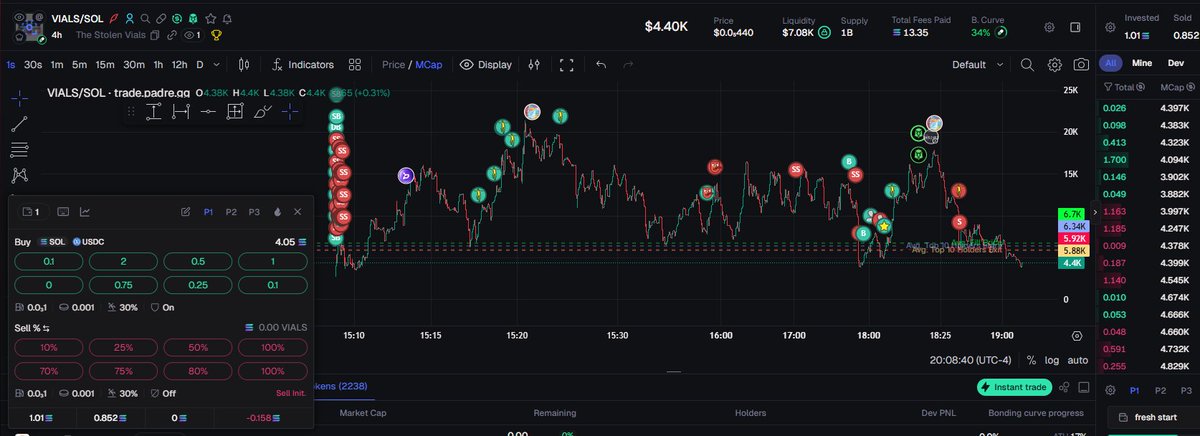The height and width of the screenshot is (436, 1200).
Task: Filter trades by Dev
Action: tap(1176, 63)
